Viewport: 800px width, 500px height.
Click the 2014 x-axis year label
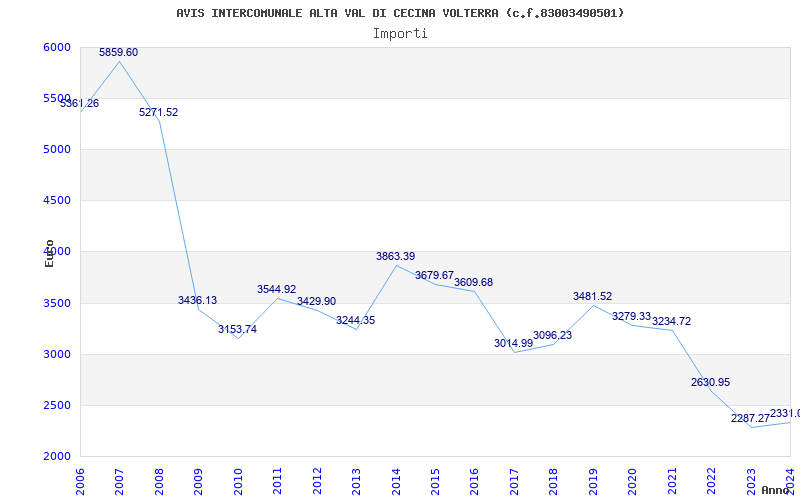396,481
